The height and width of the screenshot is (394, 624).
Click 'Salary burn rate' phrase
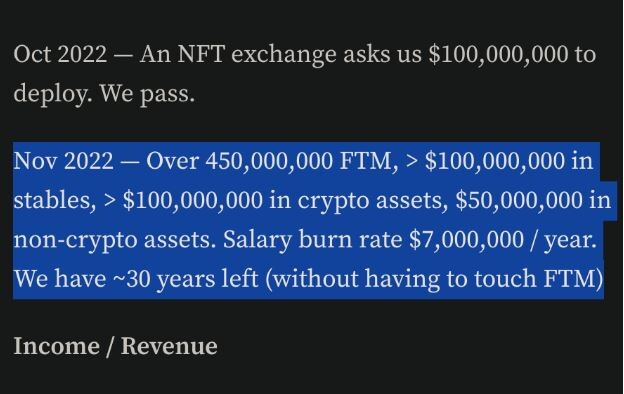(312, 240)
